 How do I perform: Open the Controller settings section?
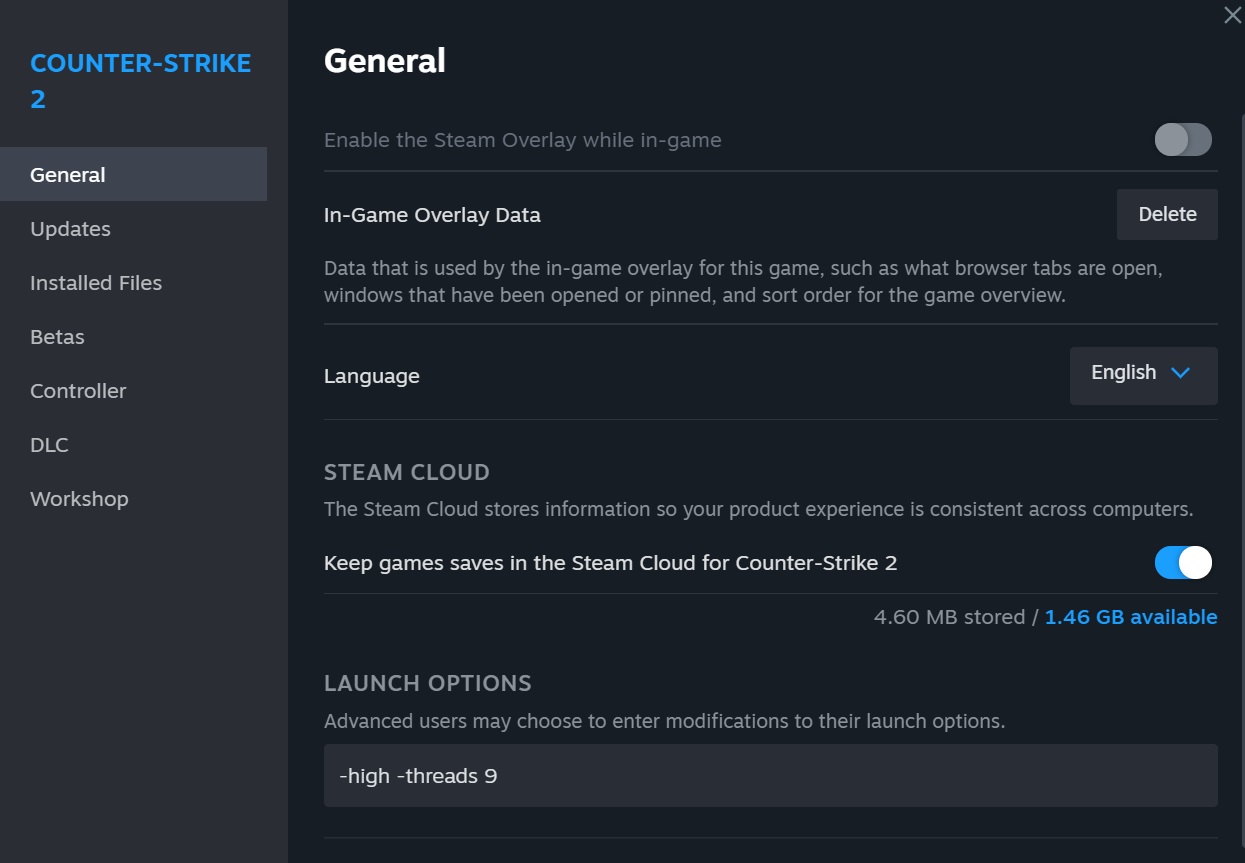coord(78,391)
